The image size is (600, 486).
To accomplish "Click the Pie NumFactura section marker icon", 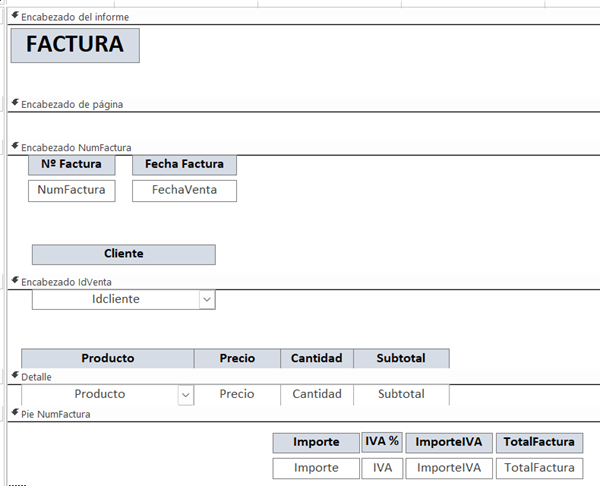I will [14, 412].
